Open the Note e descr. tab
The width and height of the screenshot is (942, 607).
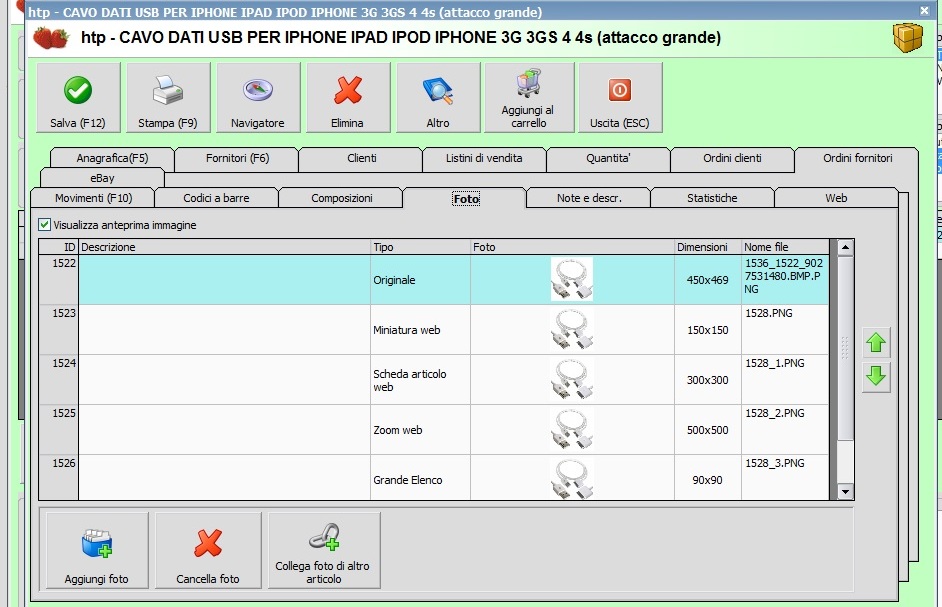point(589,198)
